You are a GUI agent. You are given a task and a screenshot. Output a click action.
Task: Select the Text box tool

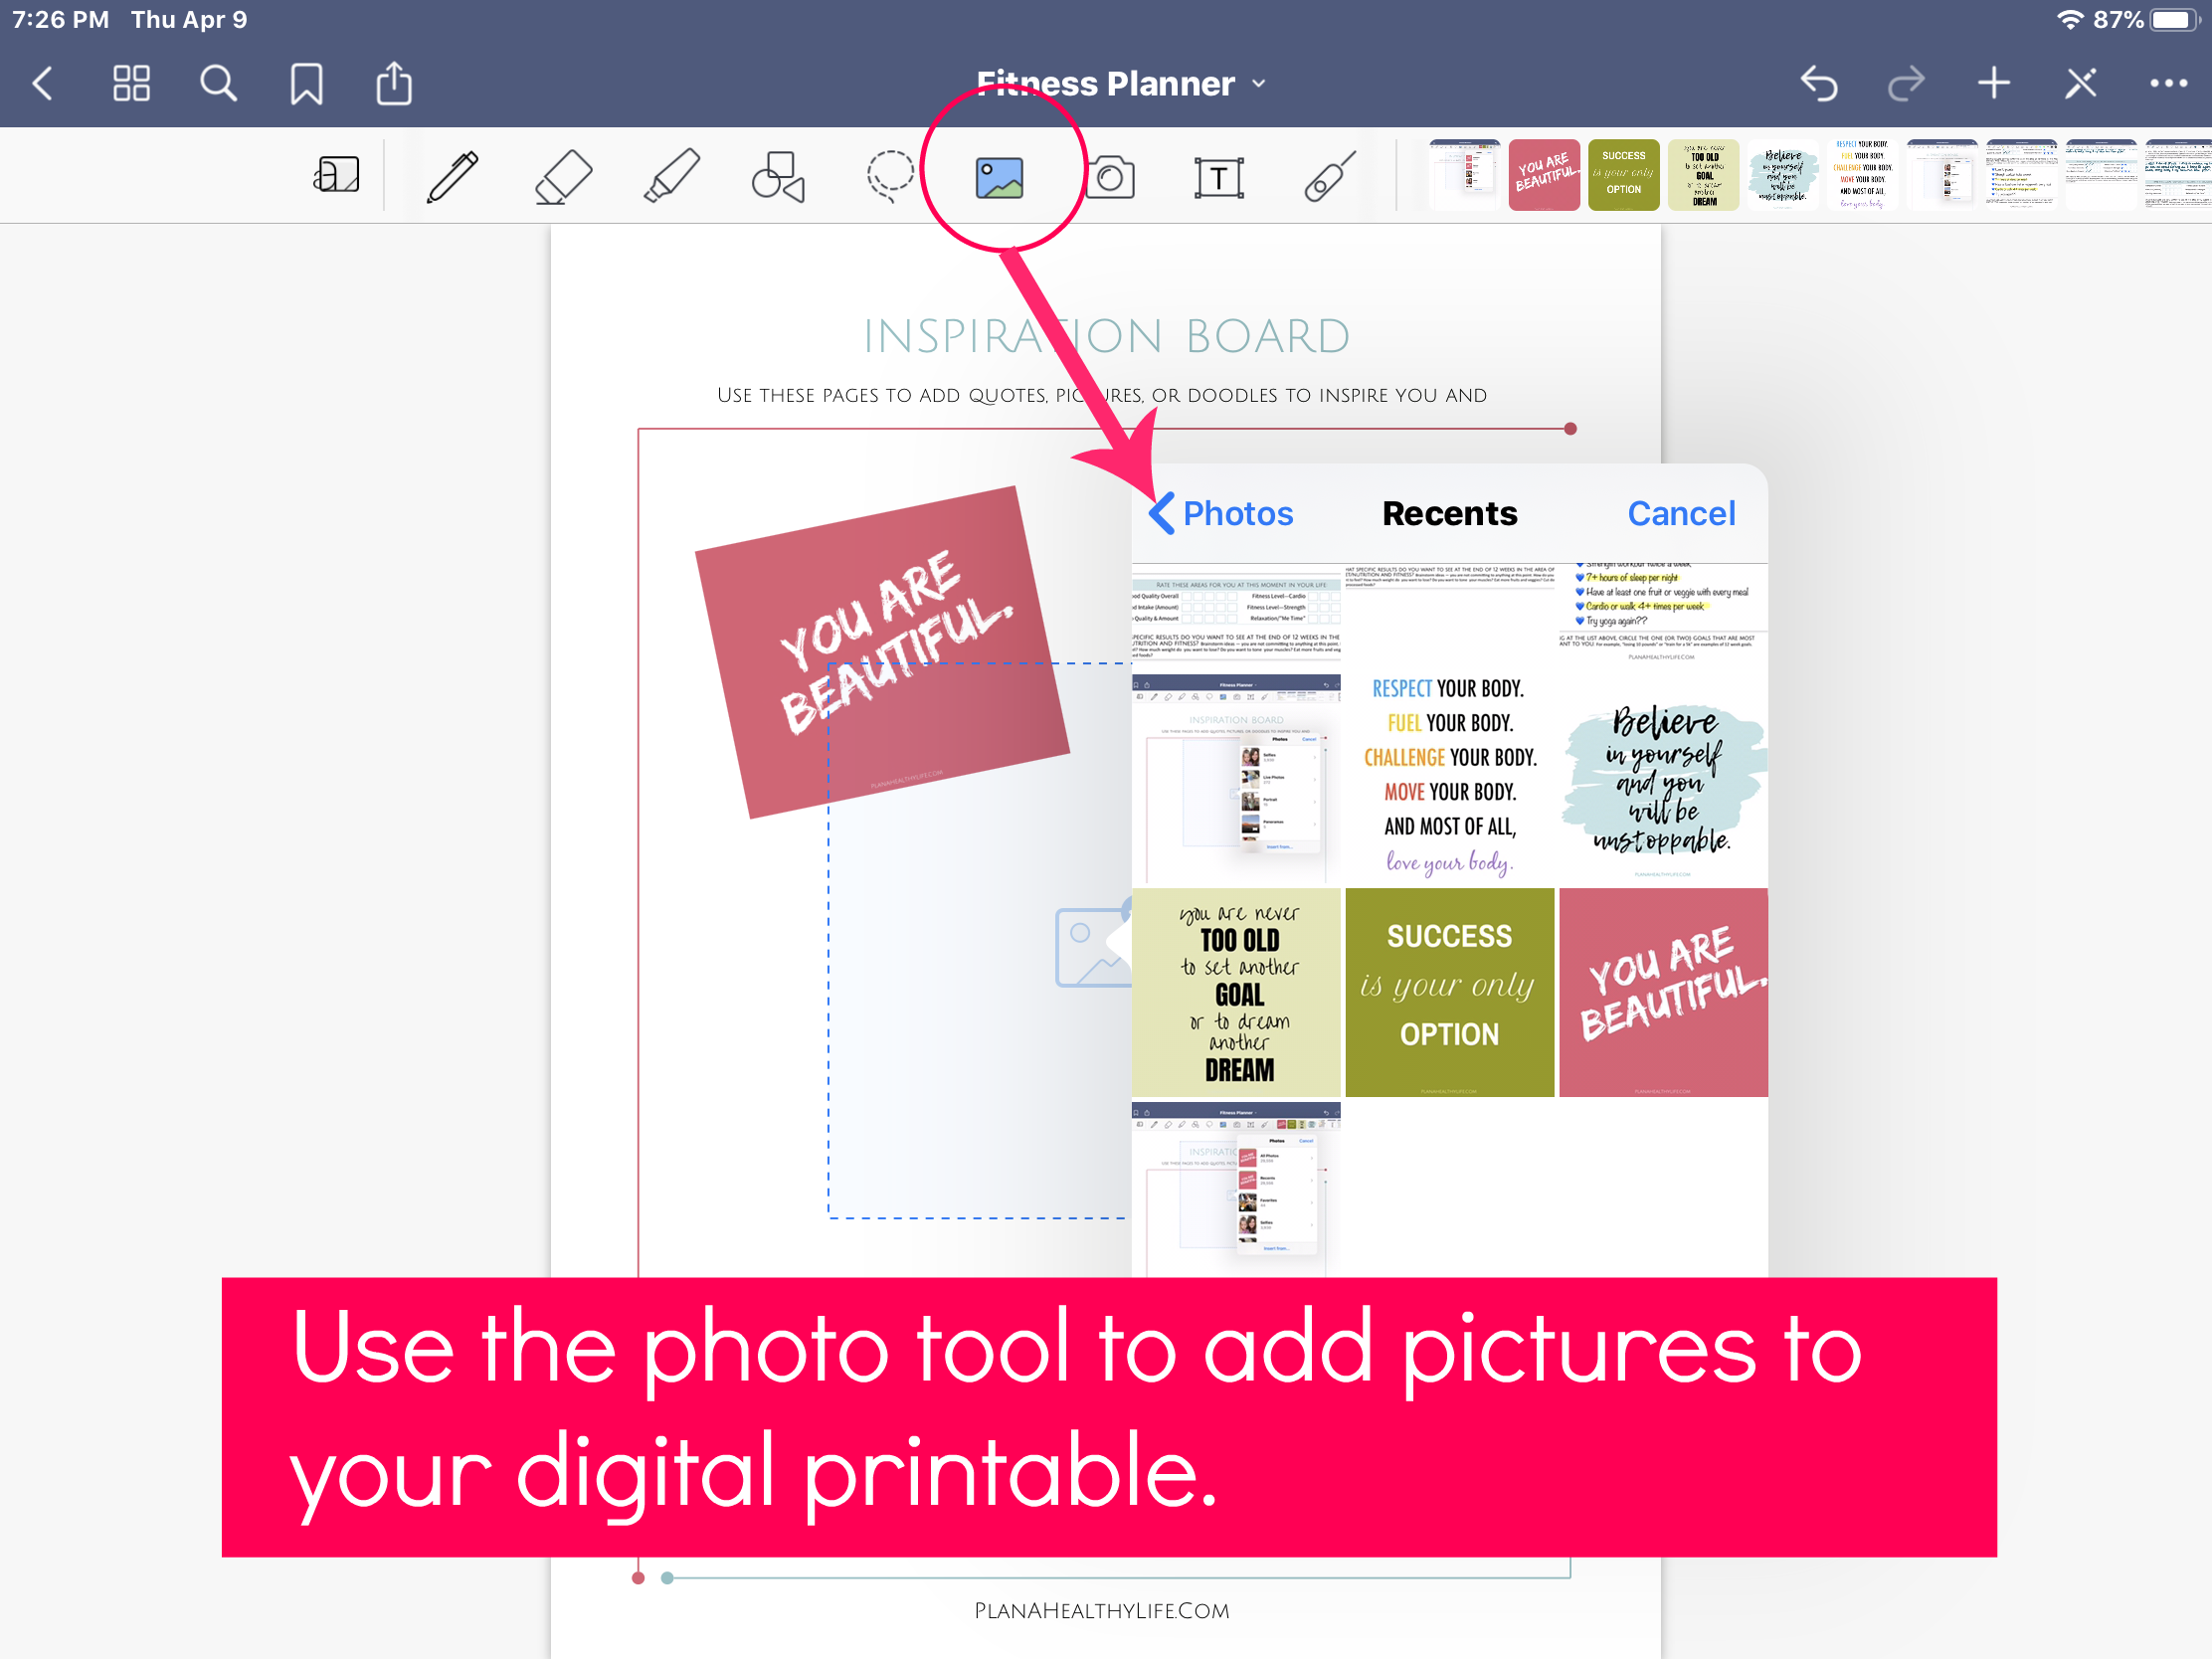1218,178
